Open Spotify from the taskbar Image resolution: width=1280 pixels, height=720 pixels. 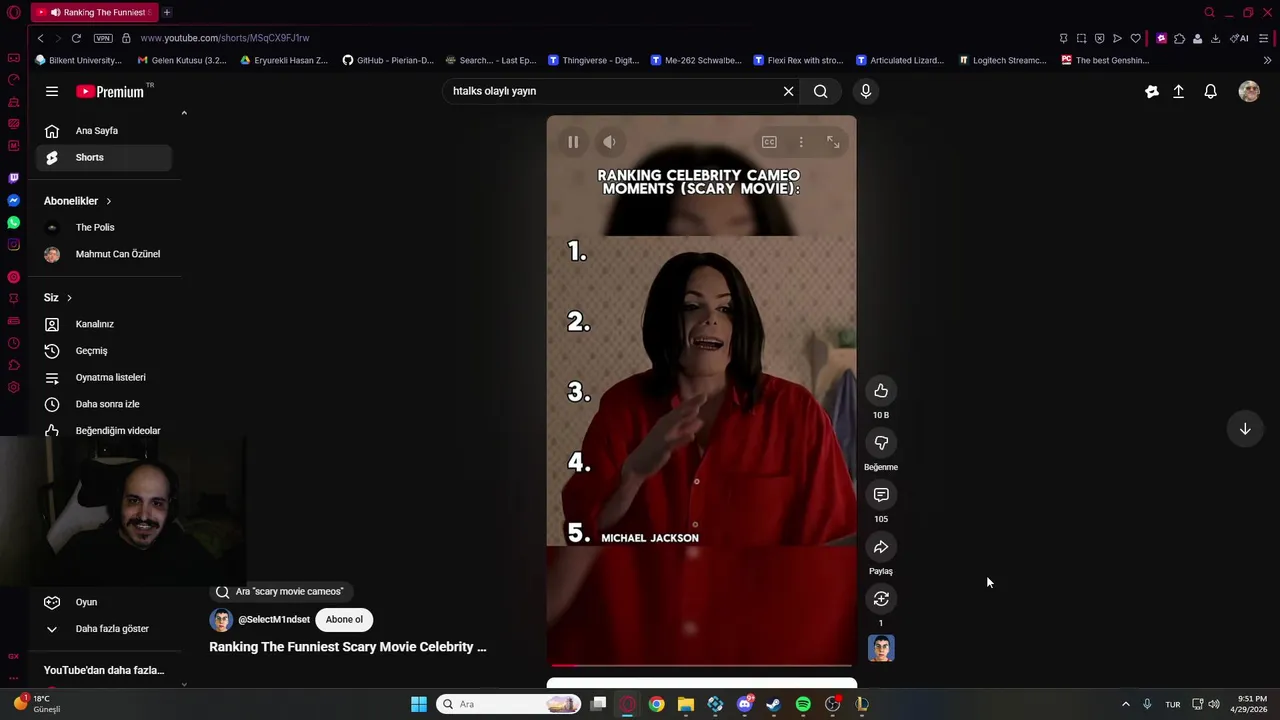[803, 704]
